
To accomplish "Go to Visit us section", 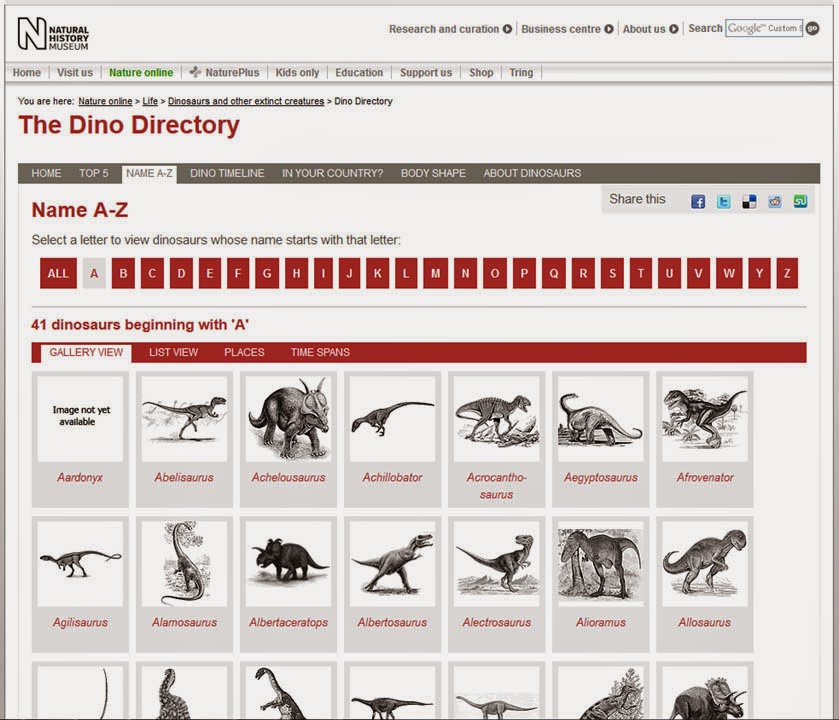I will point(75,72).
